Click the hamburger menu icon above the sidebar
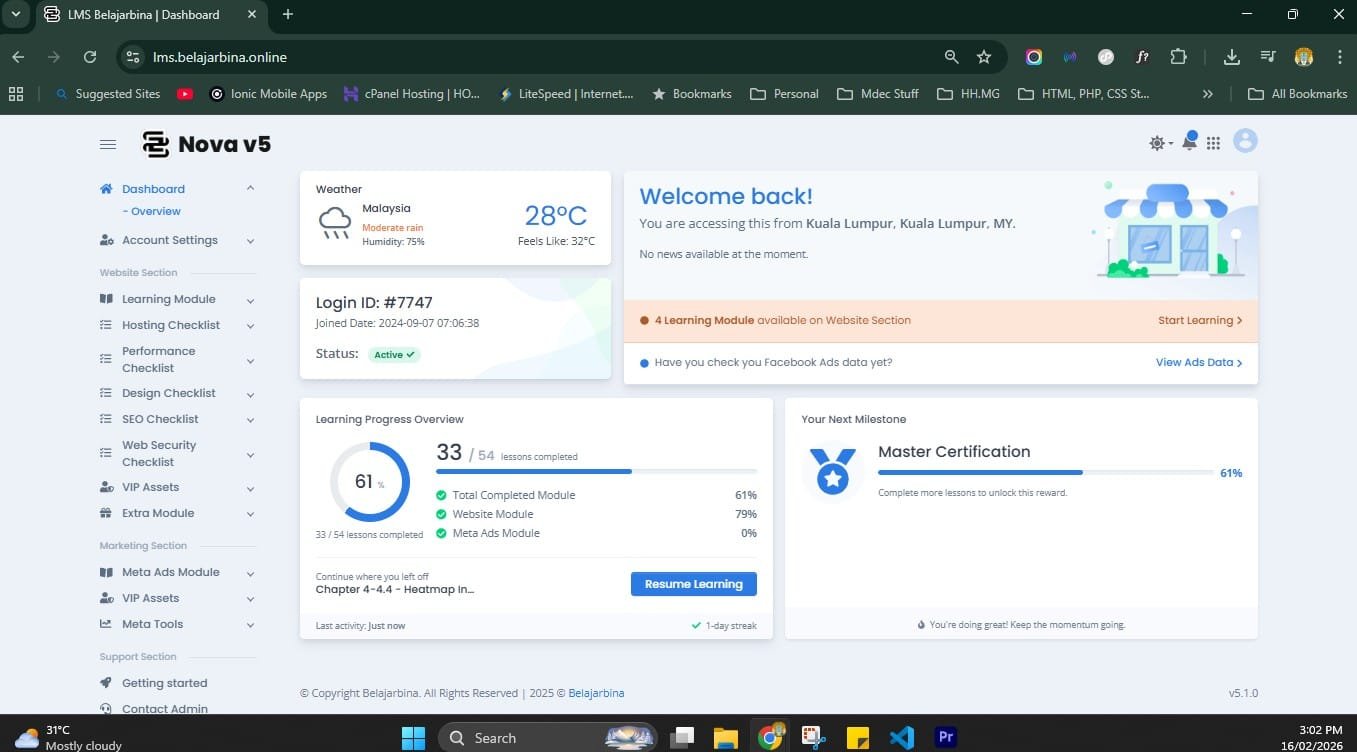This screenshot has height=752, width=1357. point(108,144)
